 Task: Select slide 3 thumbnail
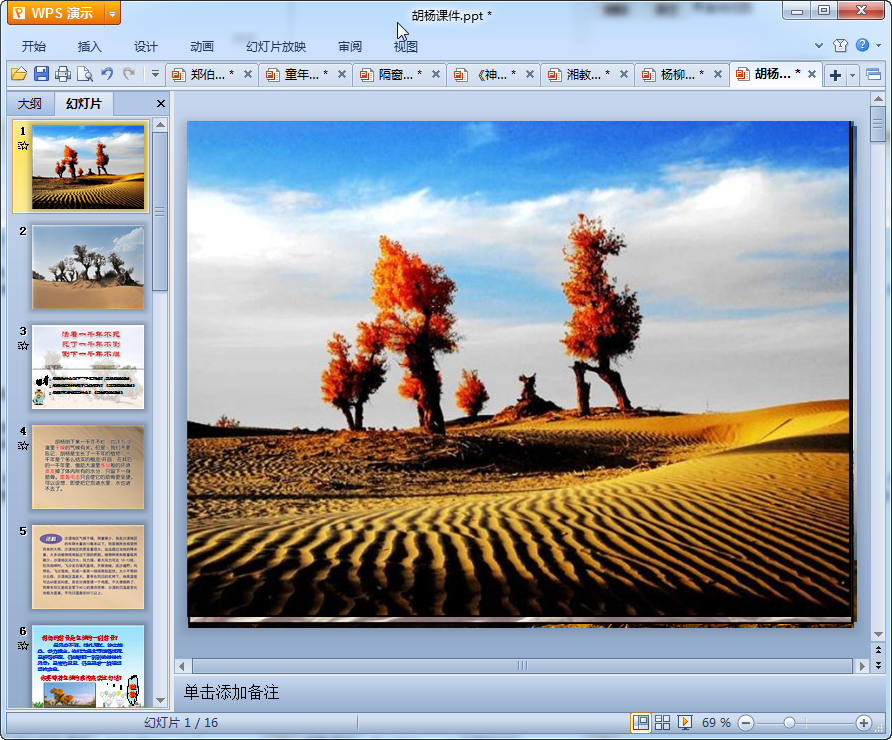coord(88,367)
